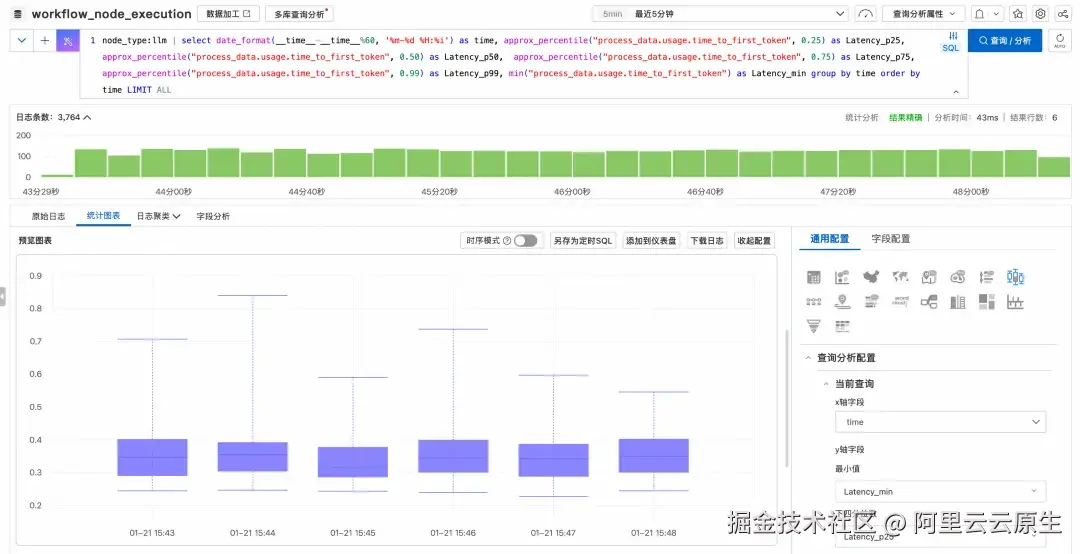Toggle the SQL mode icon
The image size is (1080, 554).
pos(951,41)
